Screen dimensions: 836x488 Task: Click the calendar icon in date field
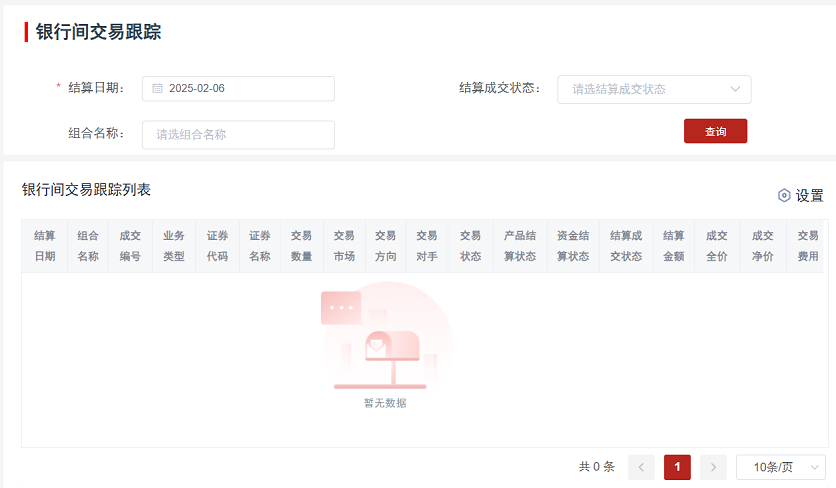pyautogui.click(x=157, y=89)
